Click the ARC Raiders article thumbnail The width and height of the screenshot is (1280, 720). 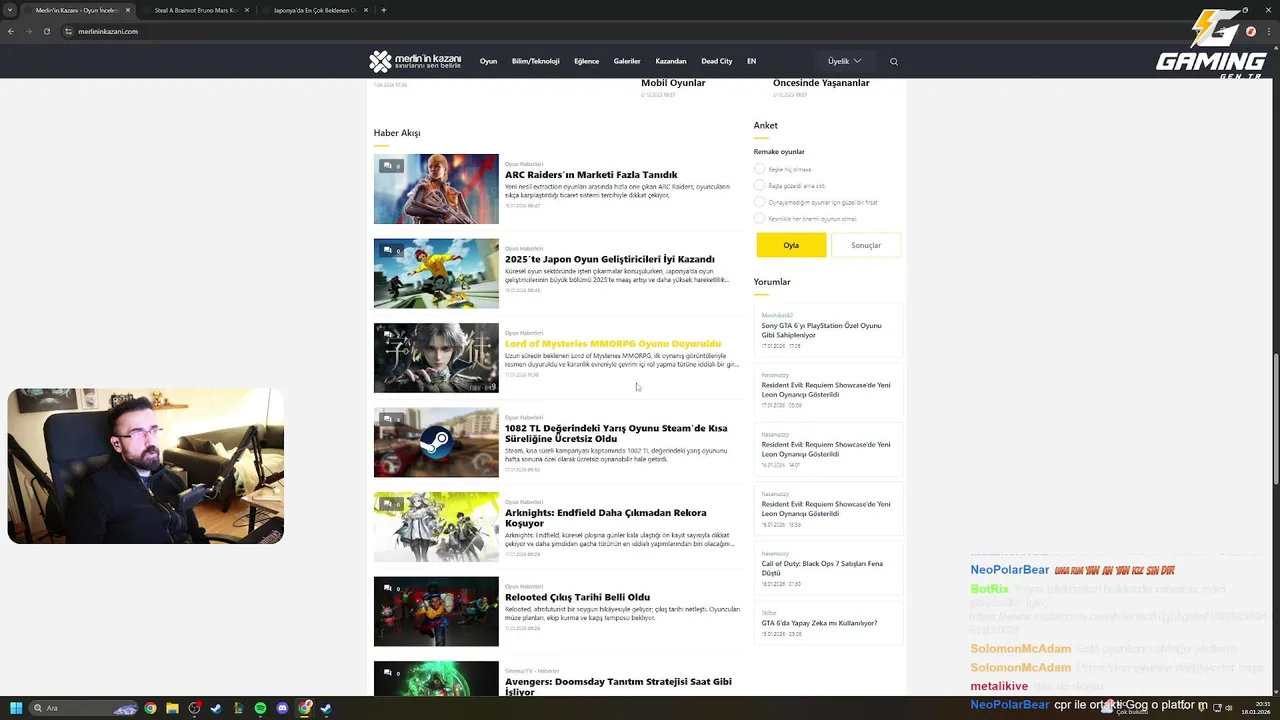pos(436,189)
